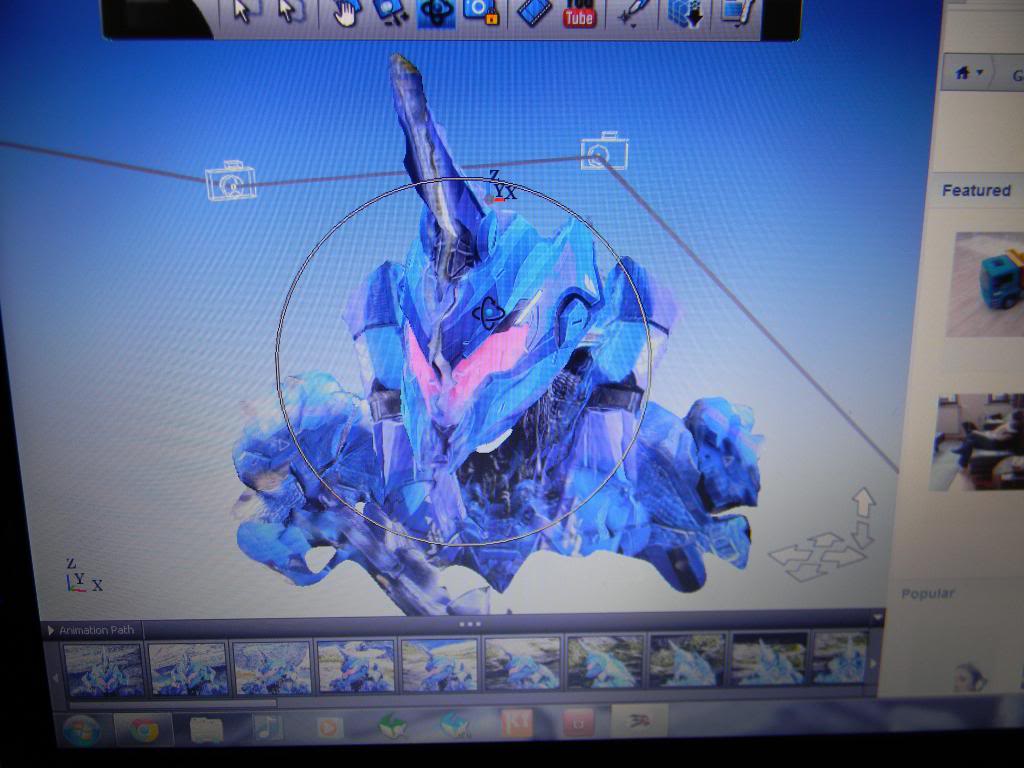1024x768 pixels.
Task: Open file folder from the taskbar
Action: pos(206,728)
